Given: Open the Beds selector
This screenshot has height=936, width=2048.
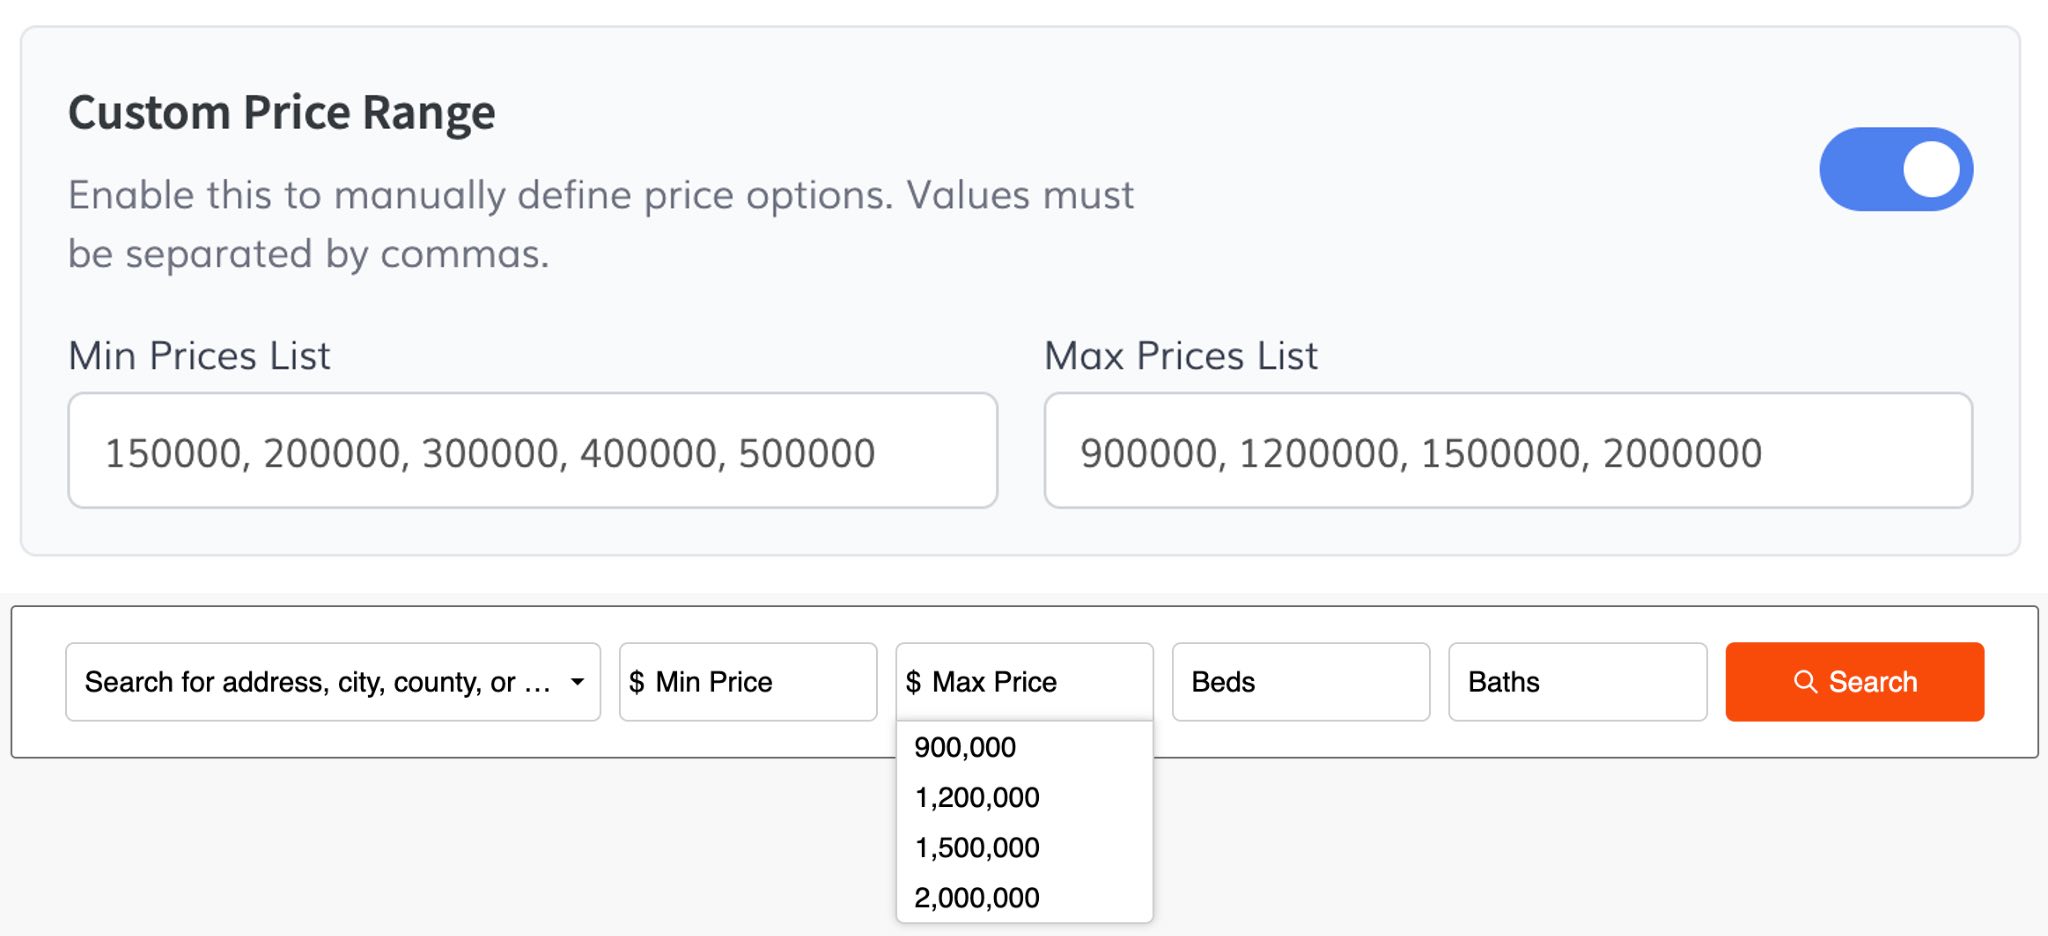Looking at the screenshot, I should [x=1300, y=682].
